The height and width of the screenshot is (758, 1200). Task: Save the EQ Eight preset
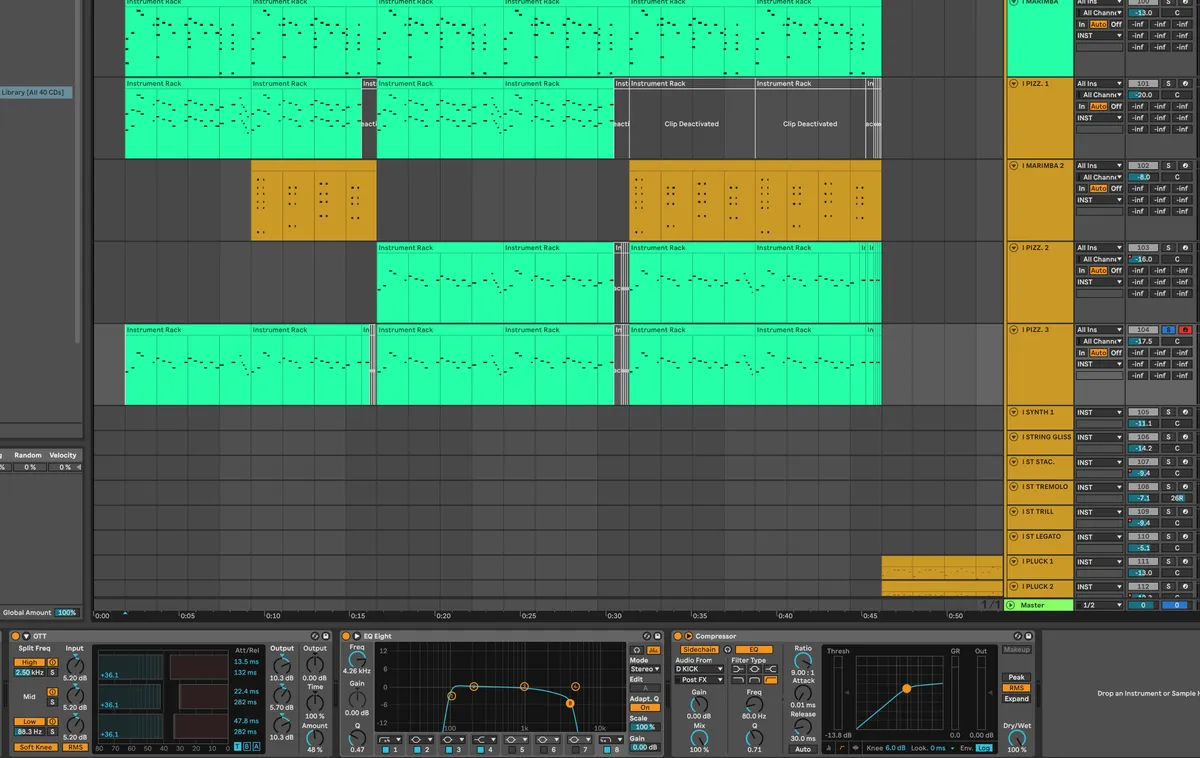(x=656, y=636)
